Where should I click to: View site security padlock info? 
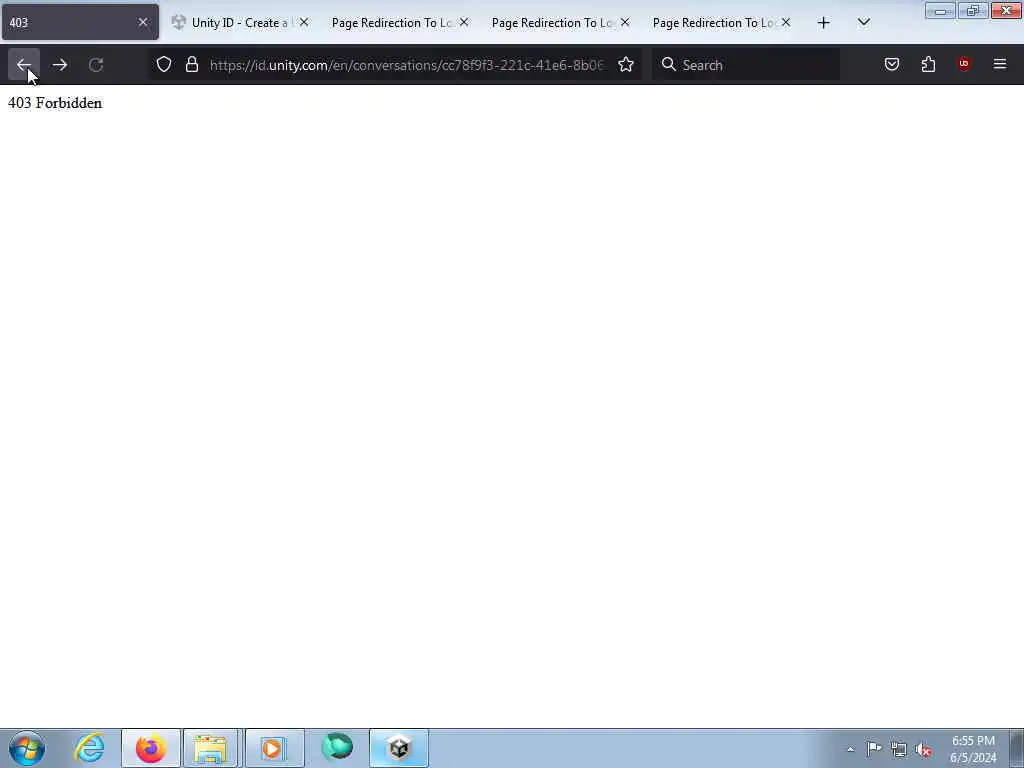[191, 65]
